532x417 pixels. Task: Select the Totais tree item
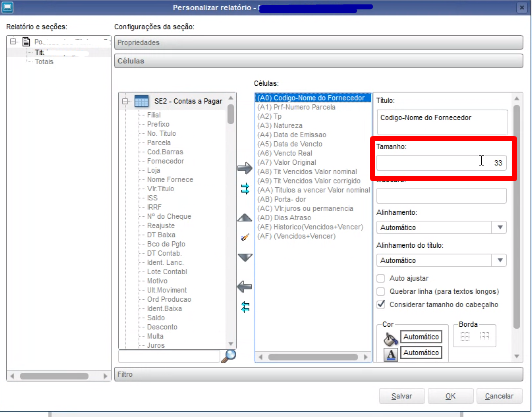tap(44, 62)
